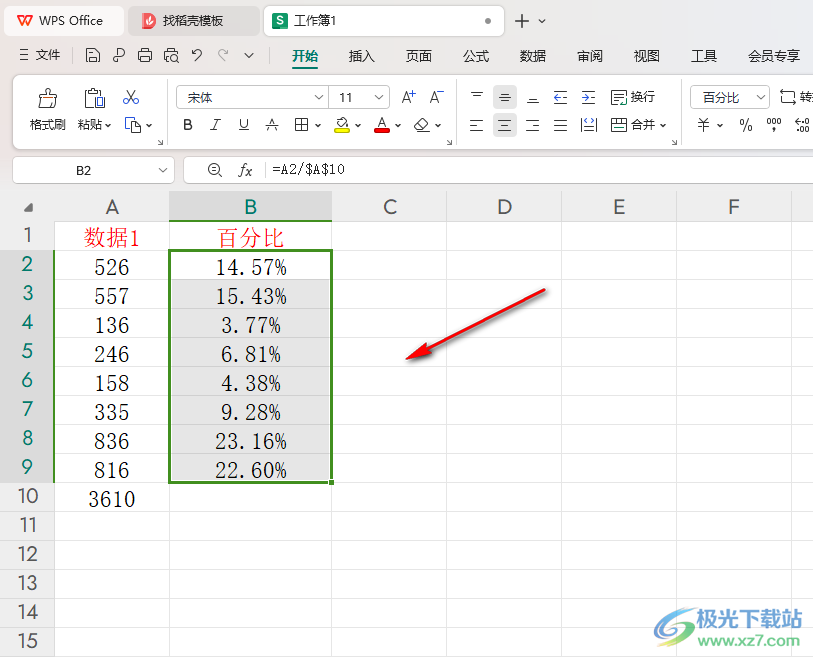Toggle top vertical alignment
Image resolution: width=813 pixels, height=657 pixels.
coord(476,97)
